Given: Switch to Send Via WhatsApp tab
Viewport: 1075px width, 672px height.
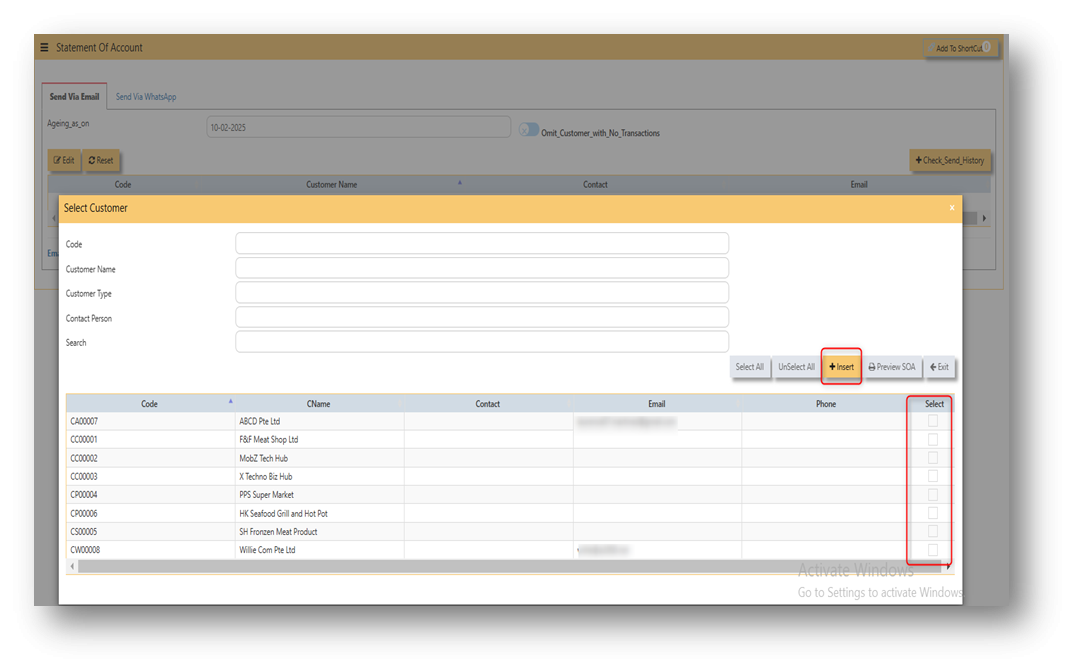Looking at the screenshot, I should [x=146, y=97].
